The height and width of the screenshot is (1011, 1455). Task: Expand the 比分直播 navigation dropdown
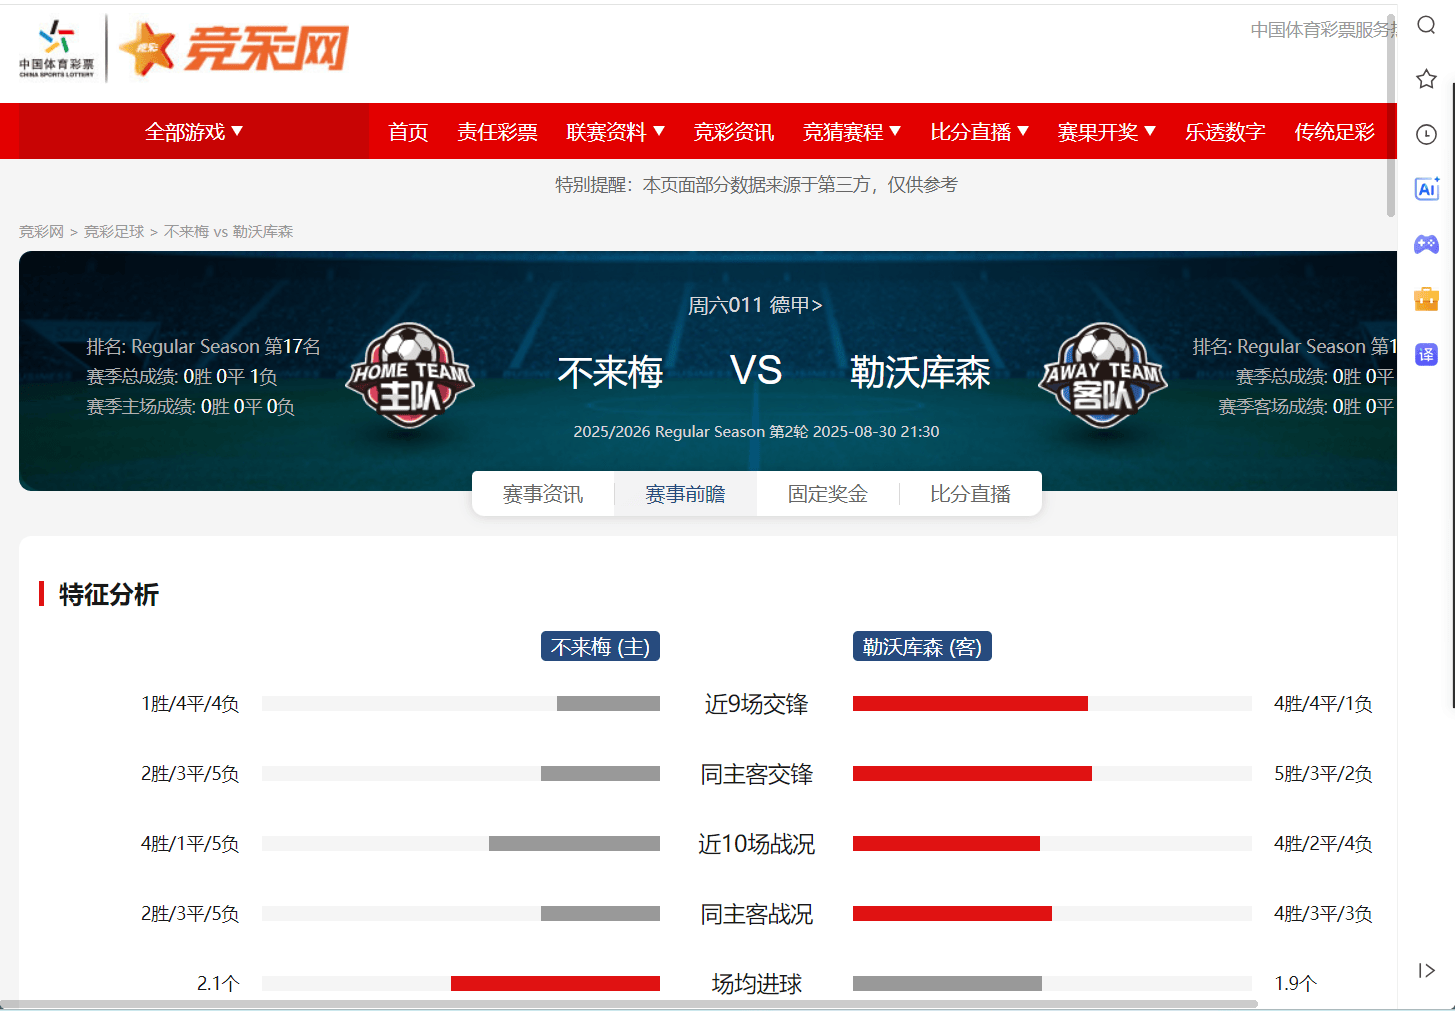point(979,132)
